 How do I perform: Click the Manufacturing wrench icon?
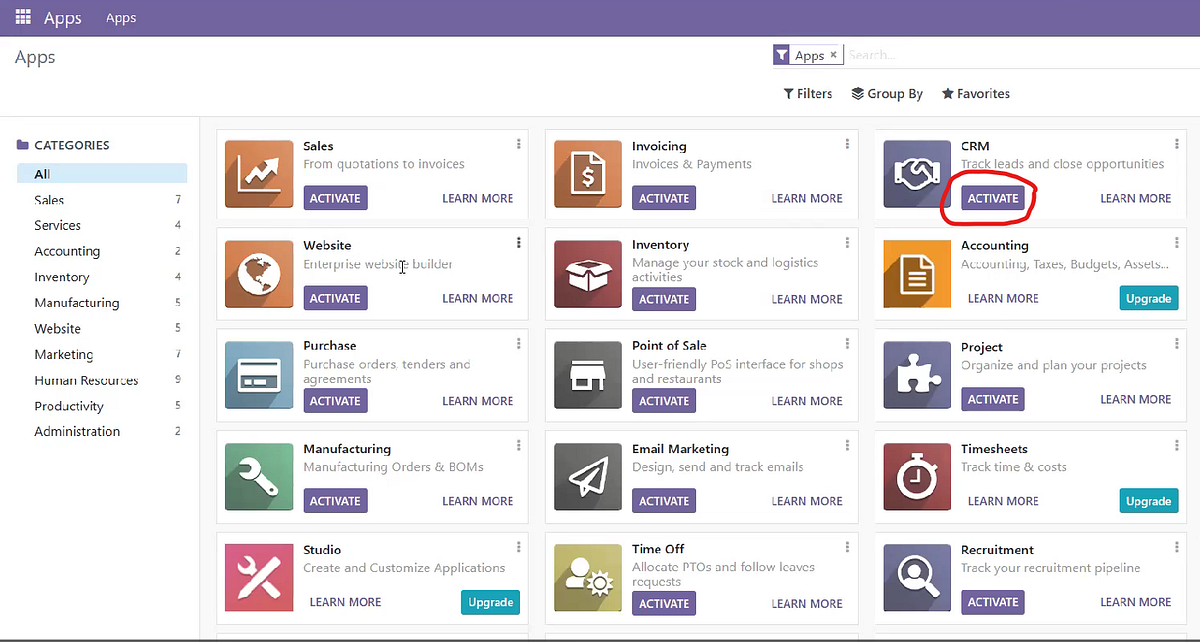[x=259, y=477]
